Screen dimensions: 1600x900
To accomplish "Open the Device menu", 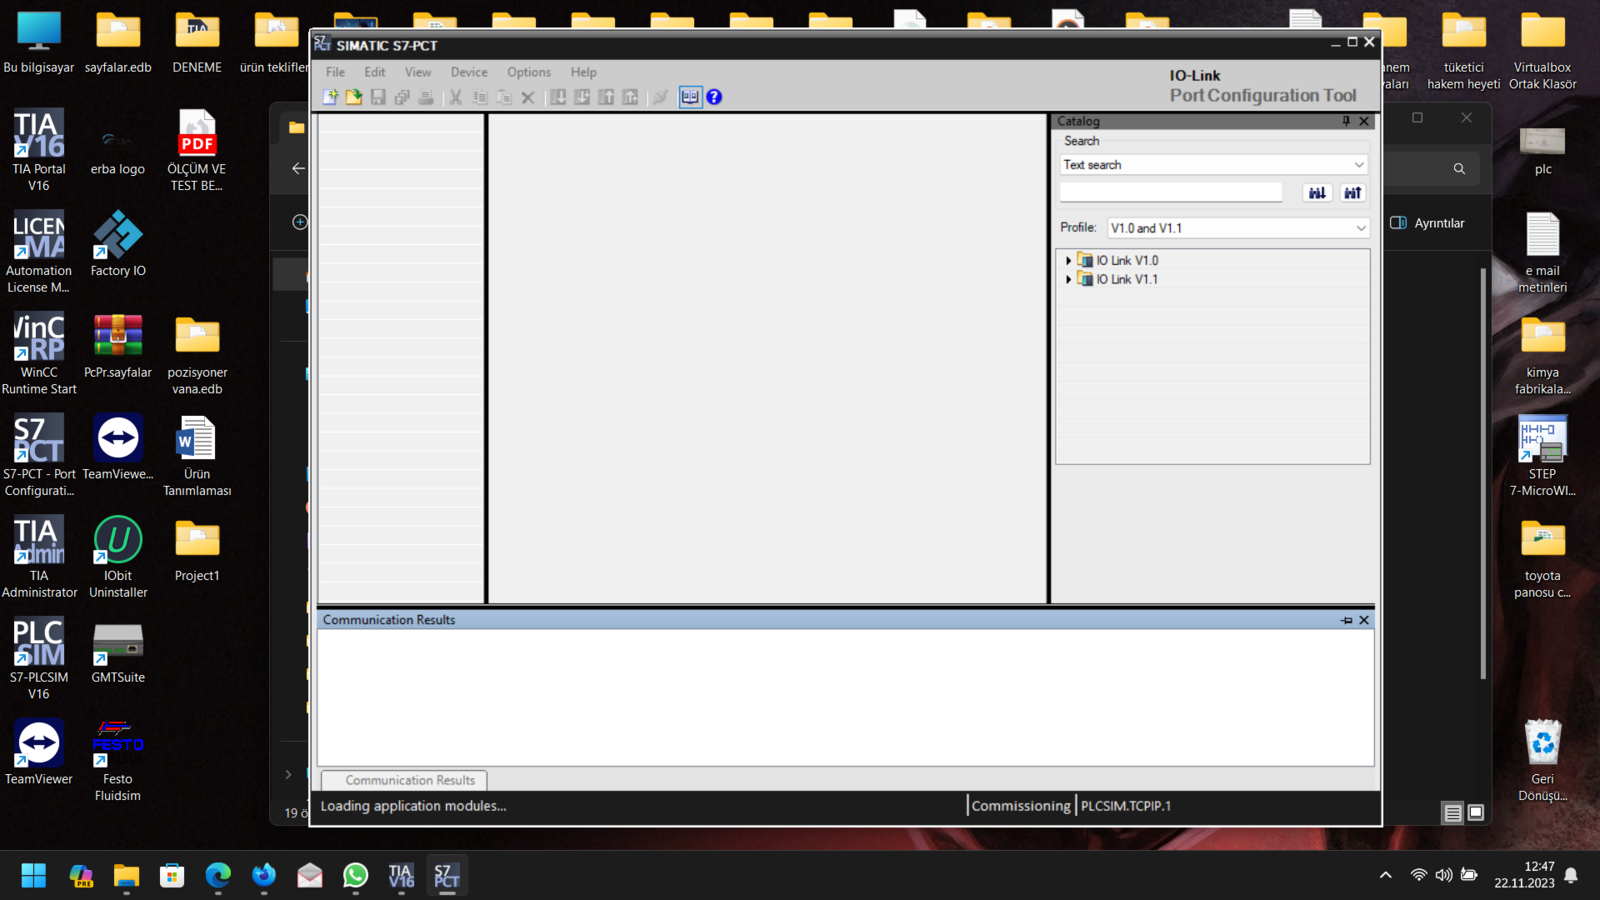I will 469,72.
